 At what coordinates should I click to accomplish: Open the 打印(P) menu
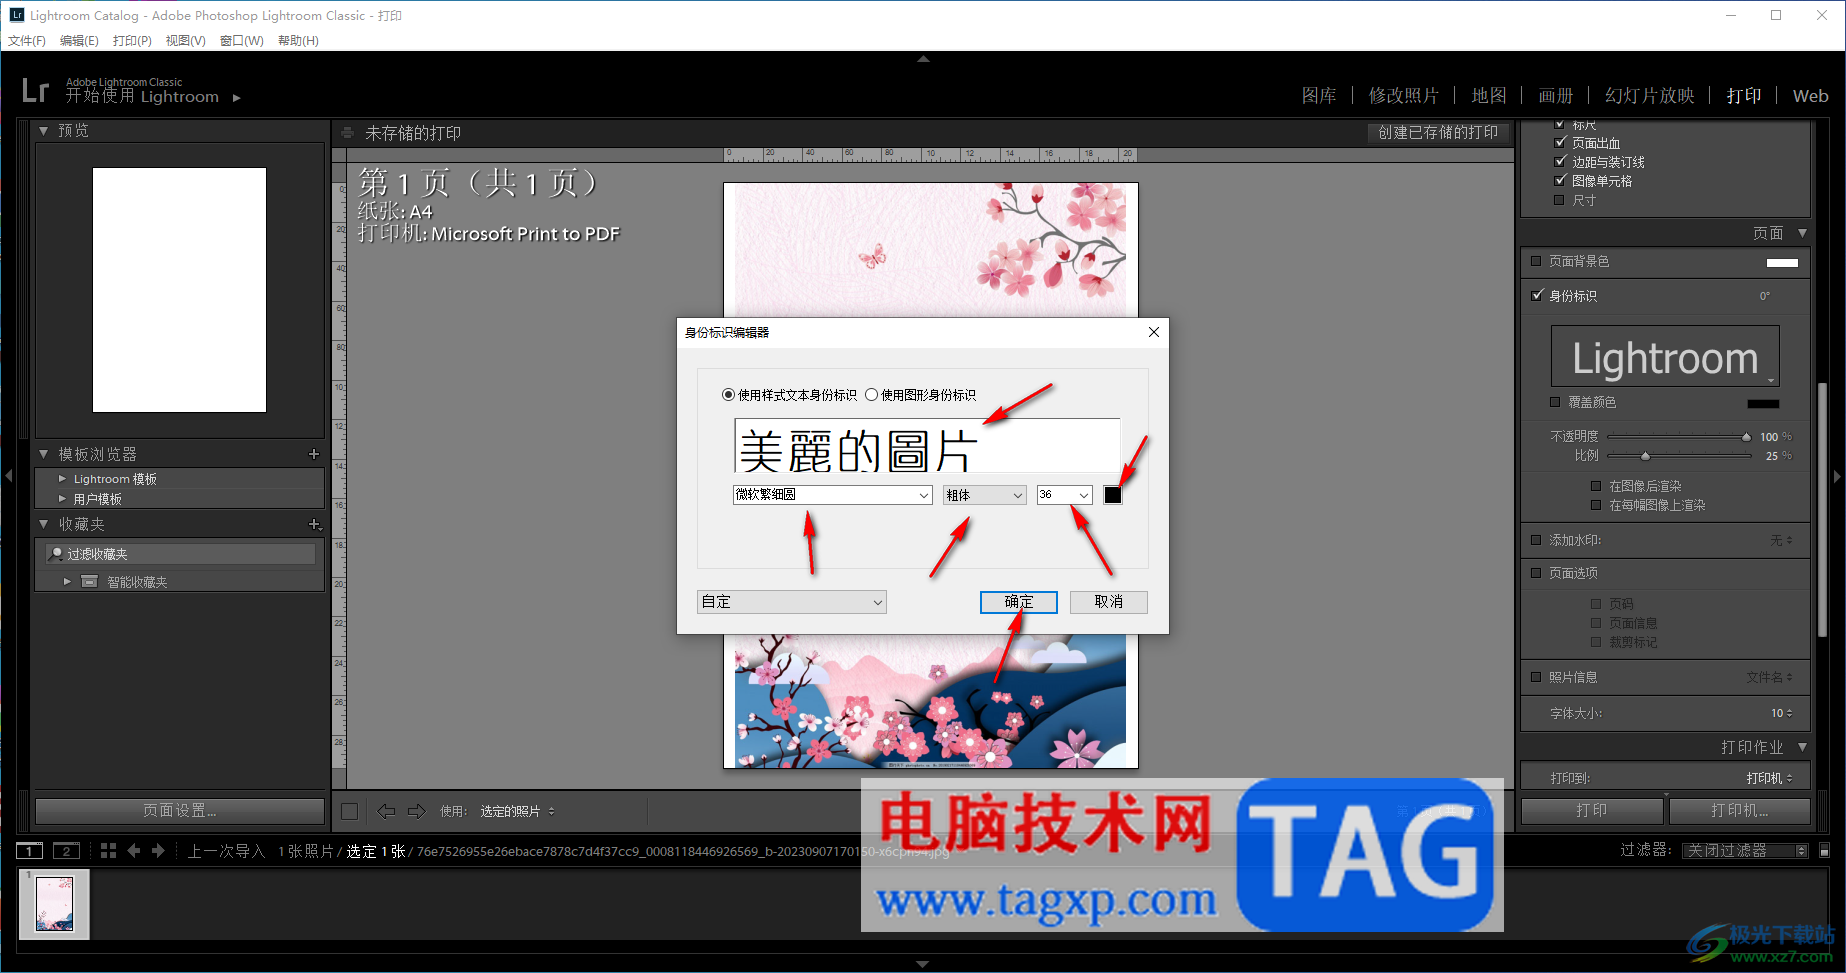point(132,41)
